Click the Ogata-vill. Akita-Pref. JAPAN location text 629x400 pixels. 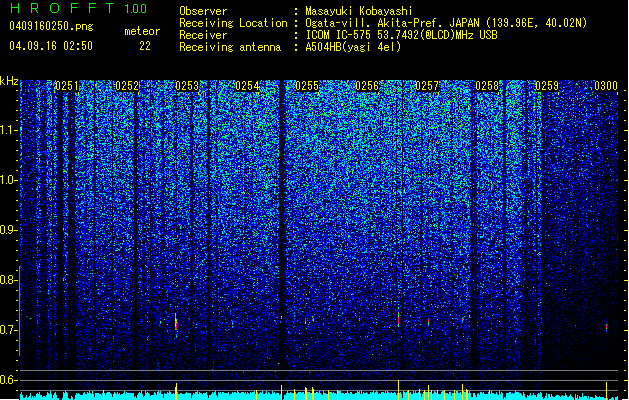pyautogui.click(x=446, y=23)
